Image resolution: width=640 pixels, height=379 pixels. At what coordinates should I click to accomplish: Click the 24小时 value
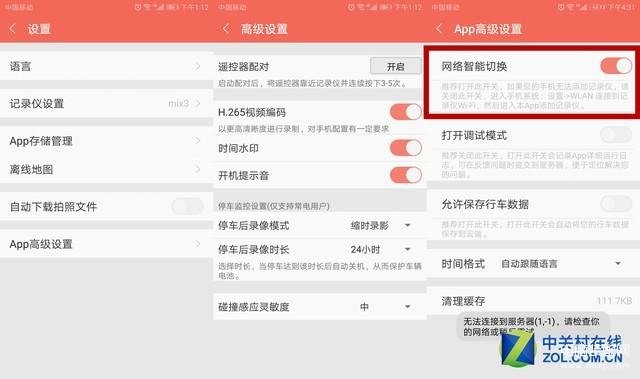tap(365, 249)
